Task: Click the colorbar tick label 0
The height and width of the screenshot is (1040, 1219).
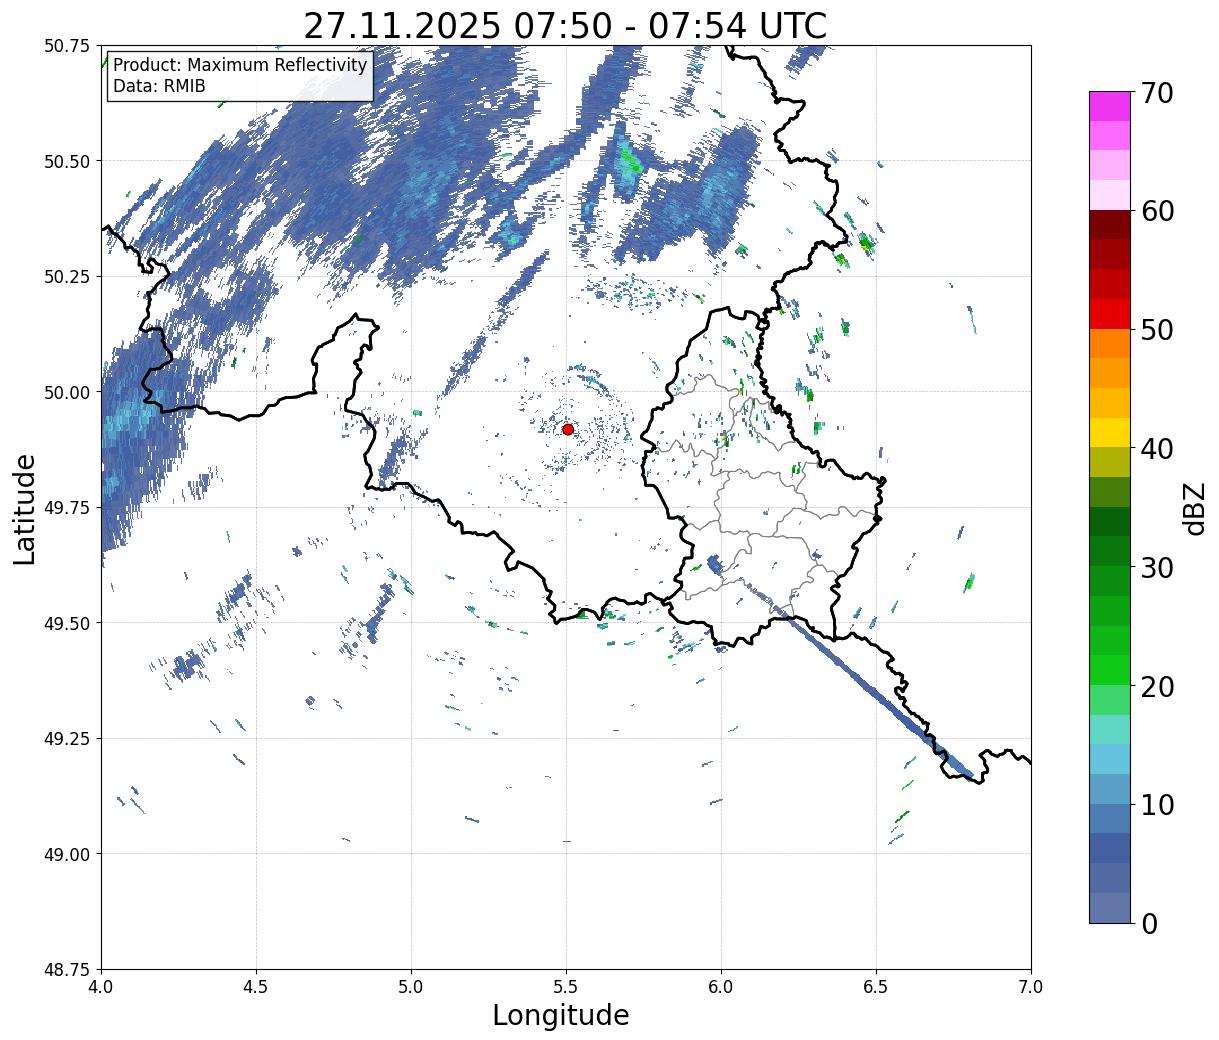Action: pyautogui.click(x=1149, y=924)
